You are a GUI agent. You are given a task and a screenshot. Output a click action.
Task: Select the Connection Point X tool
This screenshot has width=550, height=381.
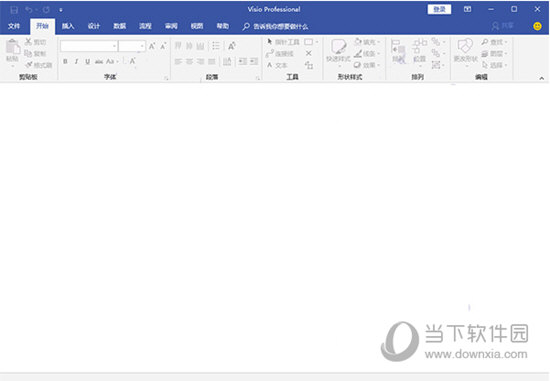click(x=309, y=53)
